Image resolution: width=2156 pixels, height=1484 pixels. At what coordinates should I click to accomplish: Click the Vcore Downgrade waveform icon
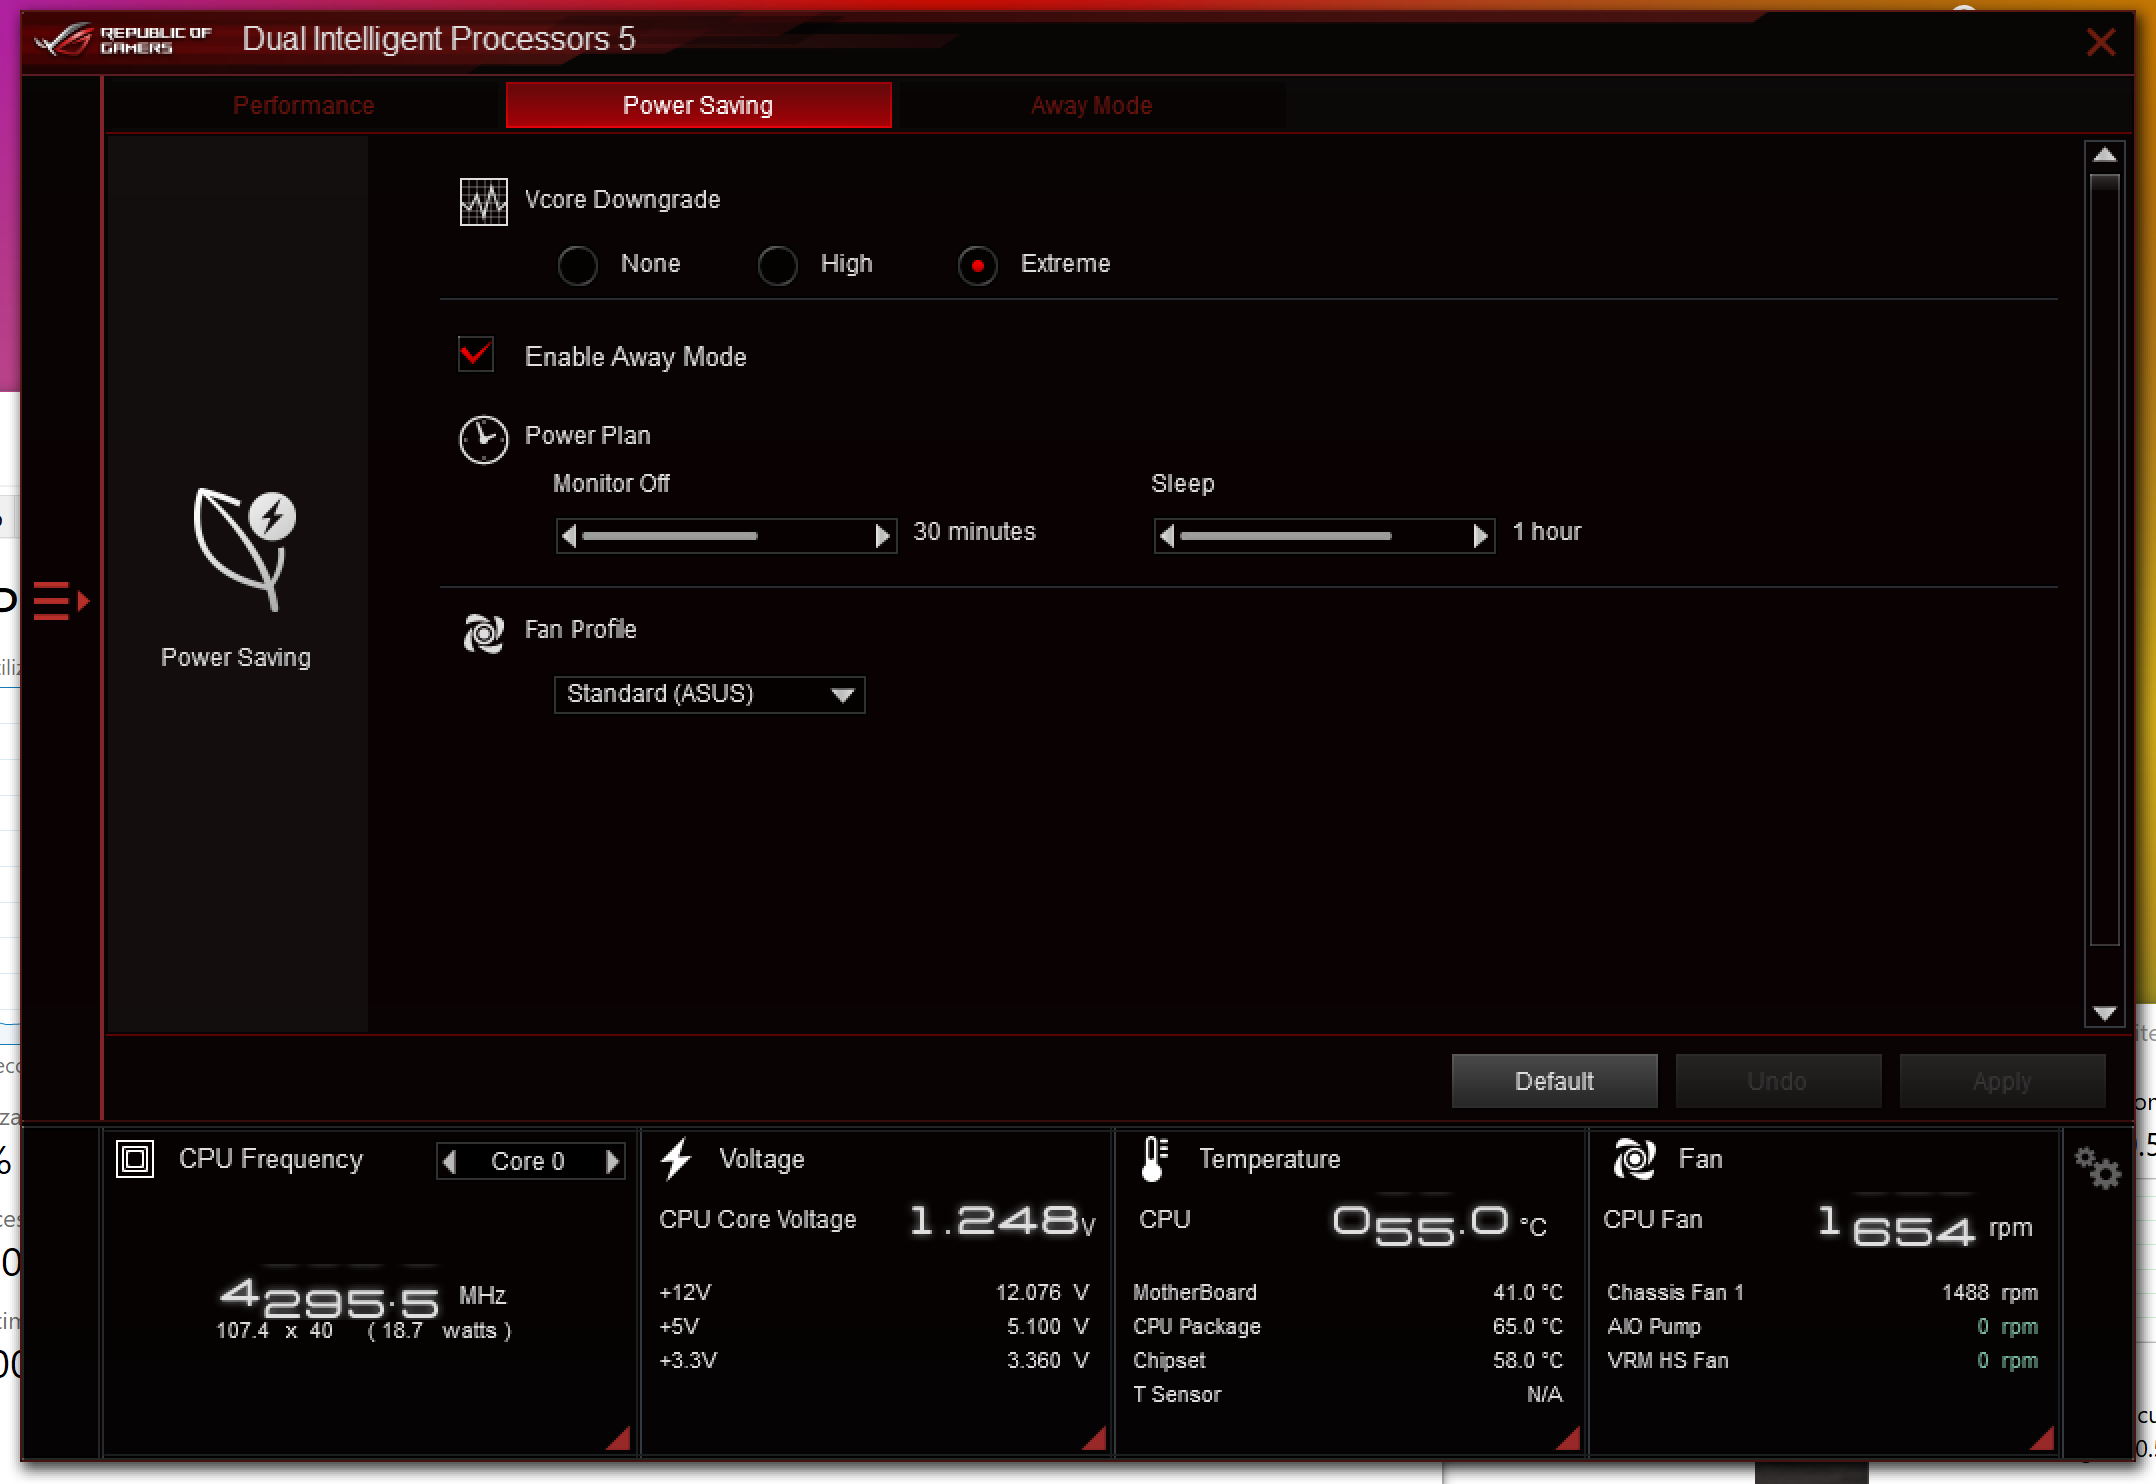click(x=483, y=202)
